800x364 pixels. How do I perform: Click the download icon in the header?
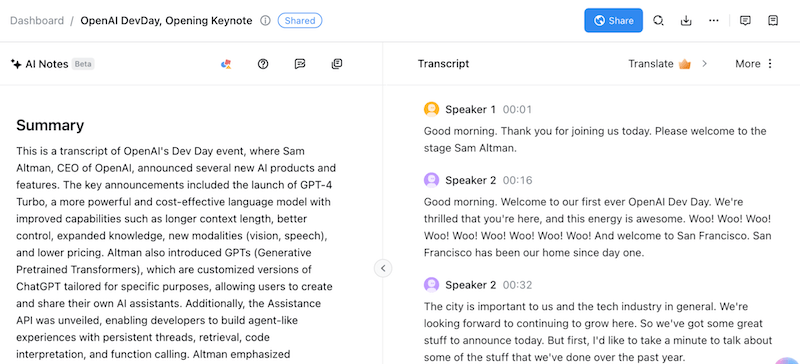(x=686, y=20)
